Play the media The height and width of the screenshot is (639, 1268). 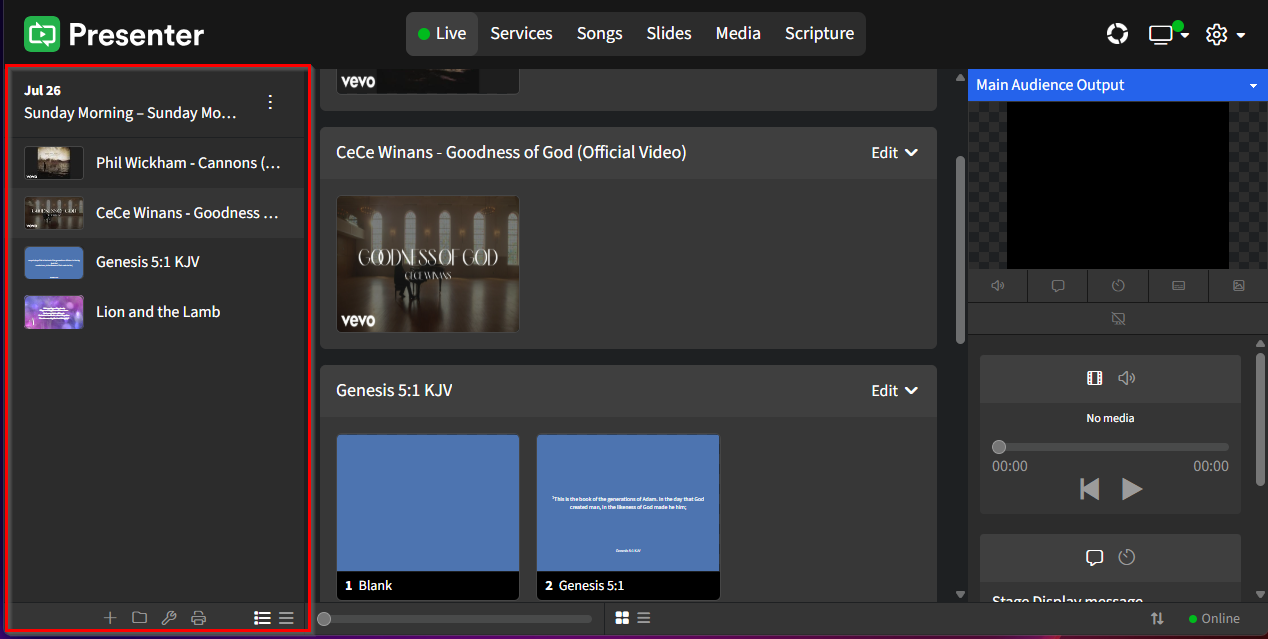point(1132,489)
